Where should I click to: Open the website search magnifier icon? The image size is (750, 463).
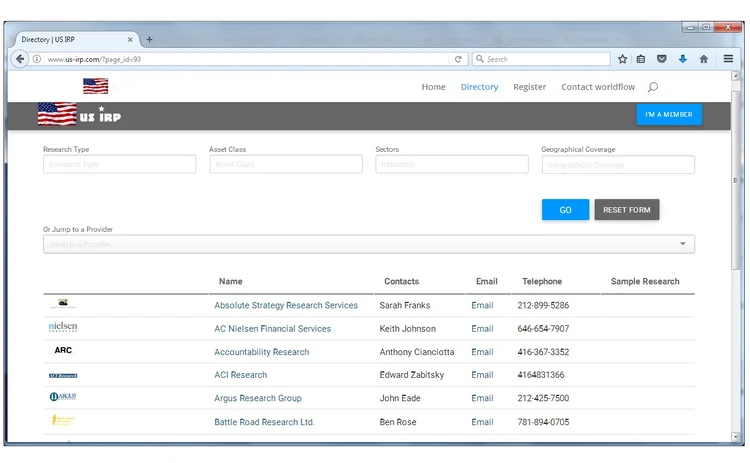(653, 87)
